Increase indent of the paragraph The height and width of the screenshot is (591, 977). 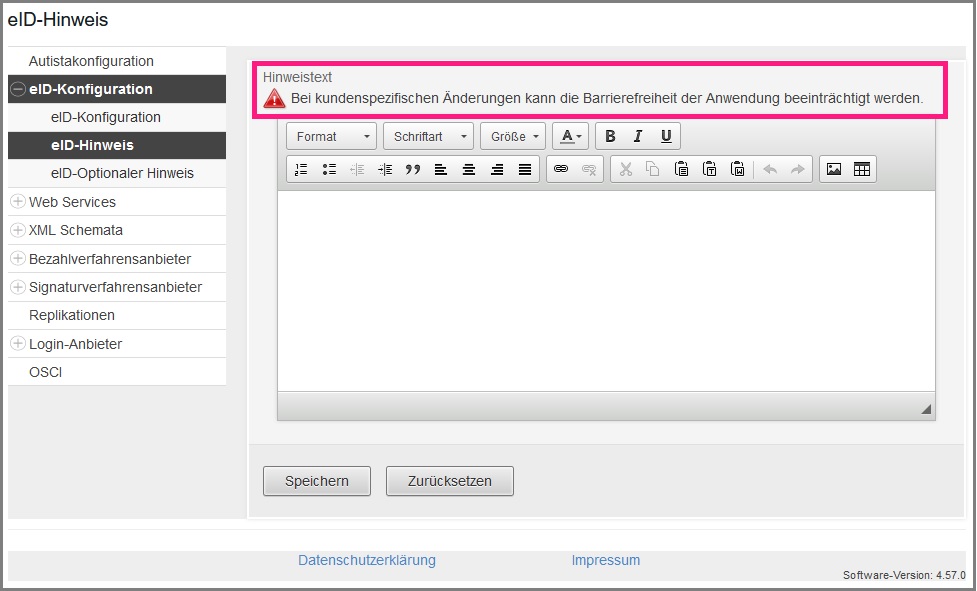point(385,170)
